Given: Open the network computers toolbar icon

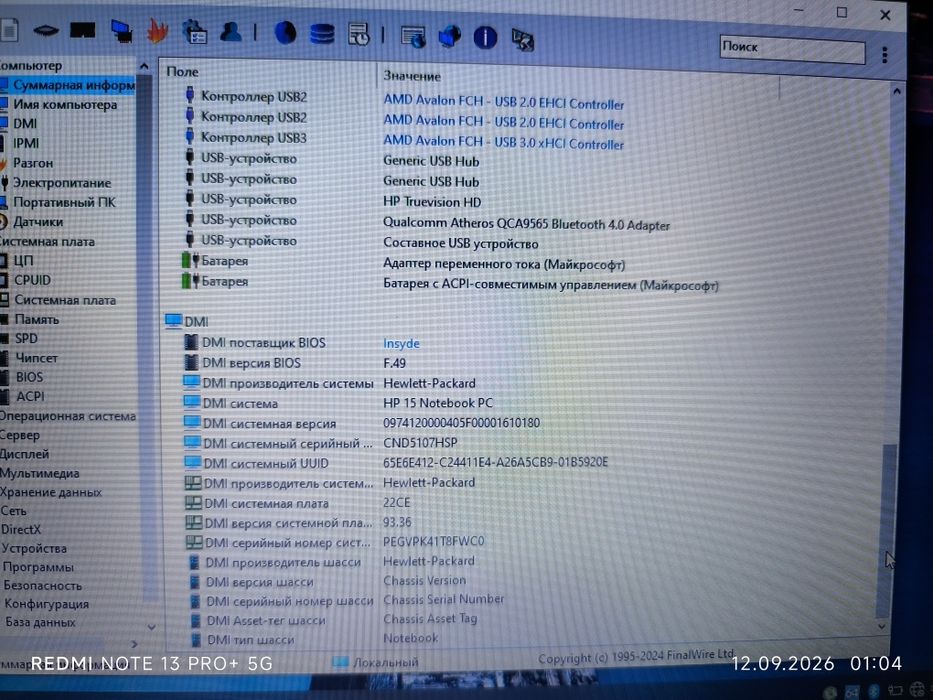Looking at the screenshot, I should pos(122,31).
